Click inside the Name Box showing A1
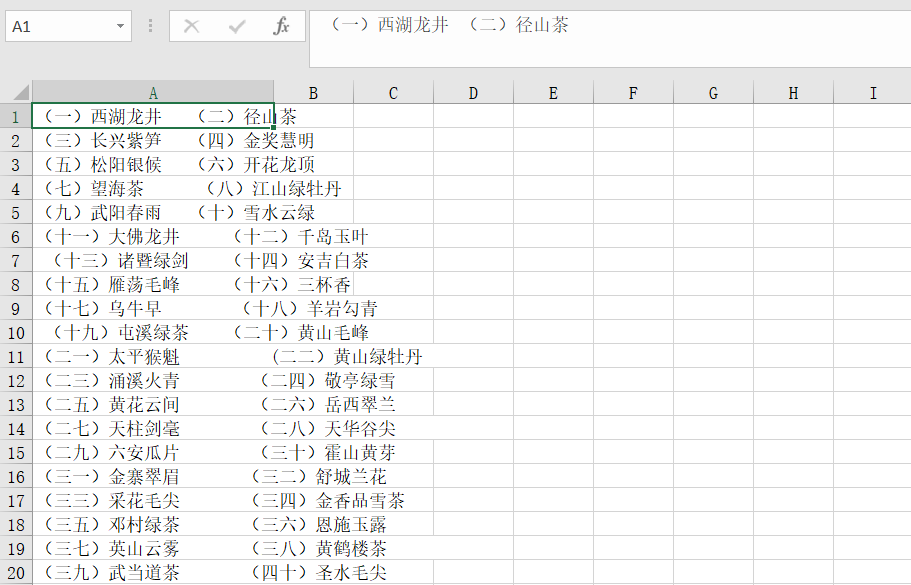Image resolution: width=911 pixels, height=585 pixels. 55,26
